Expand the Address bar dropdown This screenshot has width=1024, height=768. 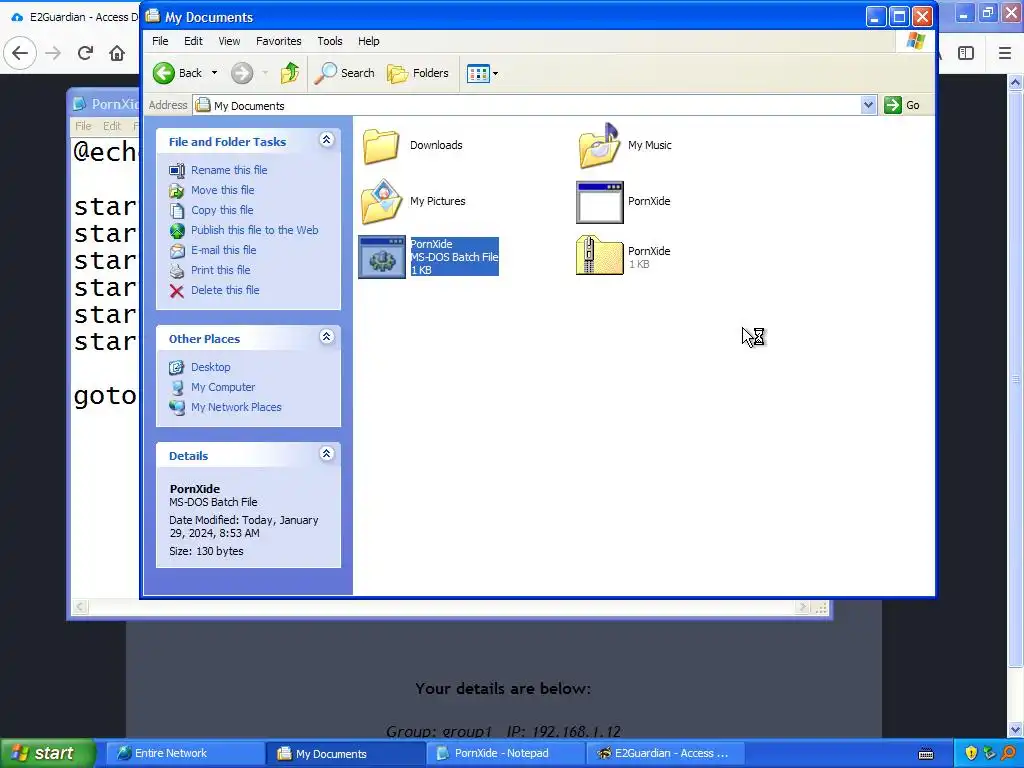868,105
